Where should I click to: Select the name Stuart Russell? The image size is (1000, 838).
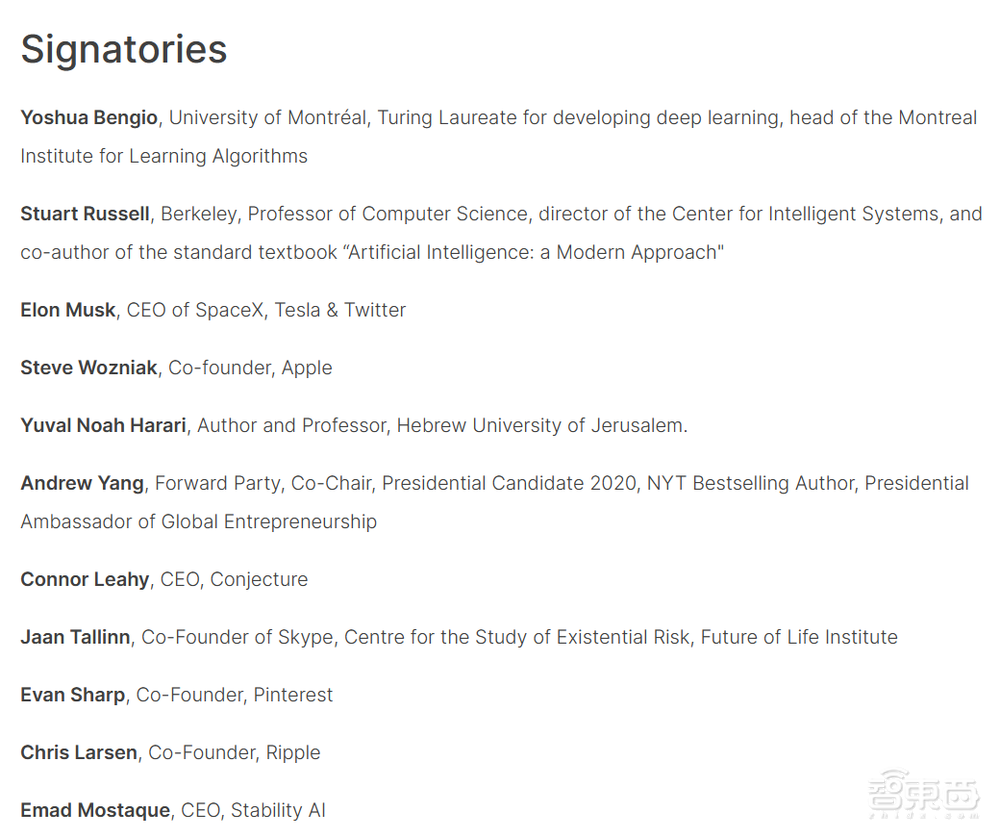pyautogui.click(x=85, y=214)
